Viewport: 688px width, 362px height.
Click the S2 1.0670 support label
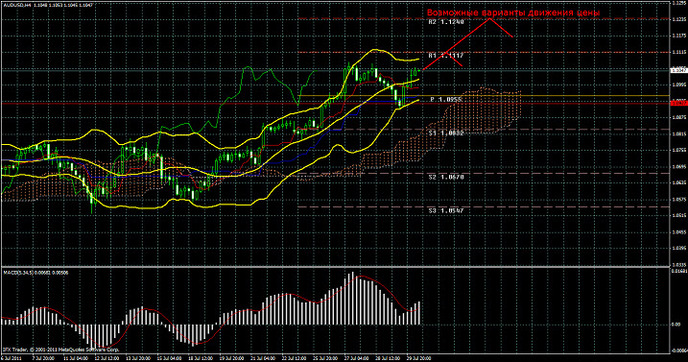[x=446, y=177]
